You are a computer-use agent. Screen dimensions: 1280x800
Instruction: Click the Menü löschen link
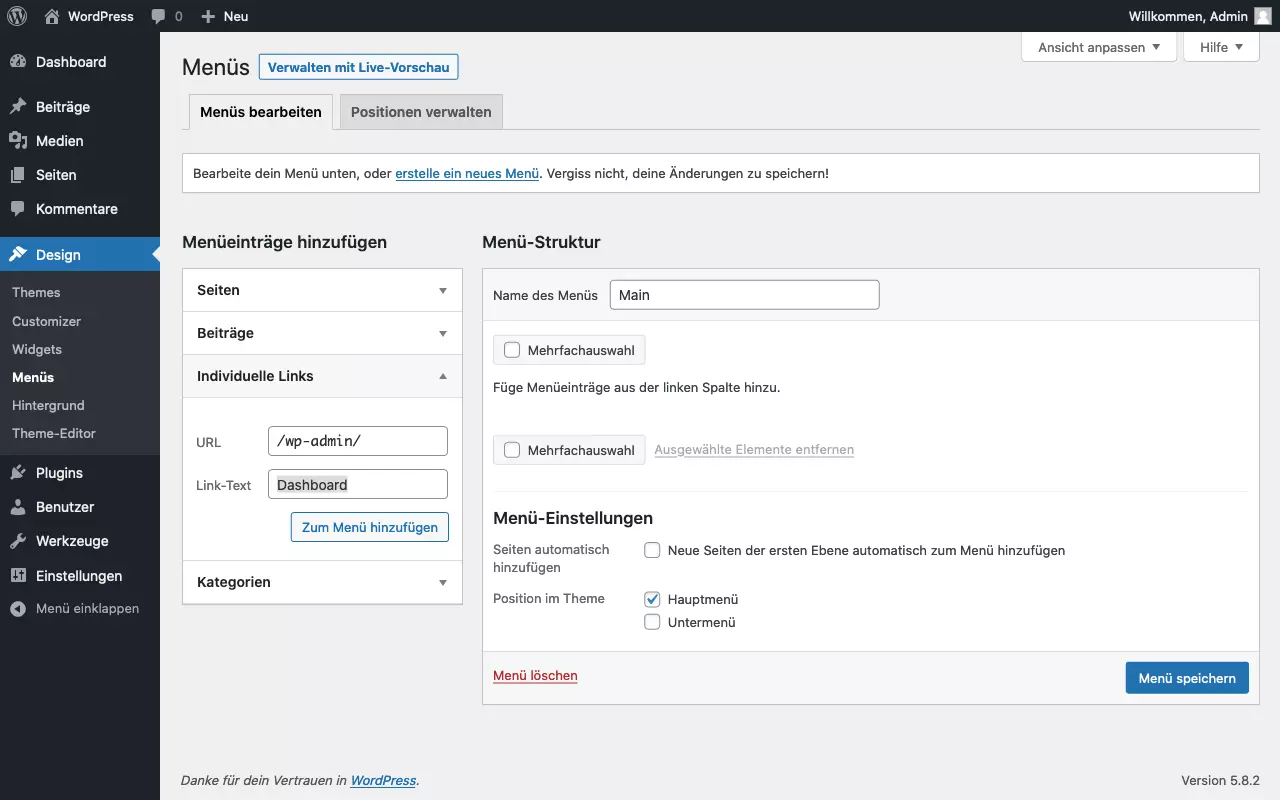tap(535, 676)
